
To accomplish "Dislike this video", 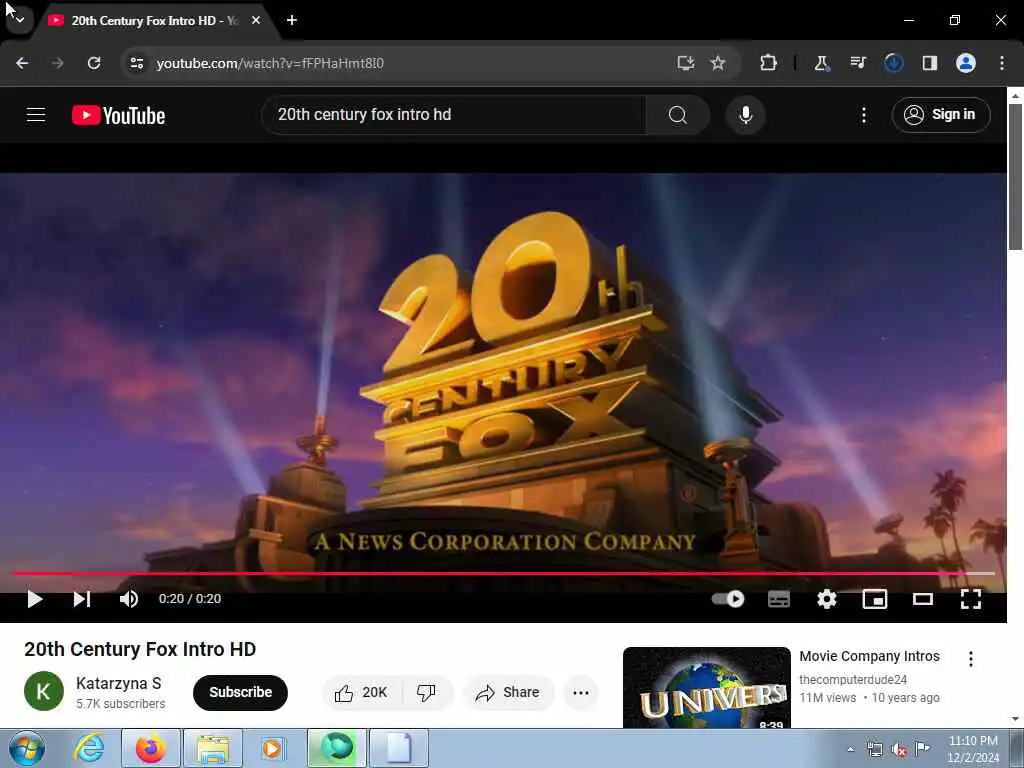I will click(x=426, y=693).
